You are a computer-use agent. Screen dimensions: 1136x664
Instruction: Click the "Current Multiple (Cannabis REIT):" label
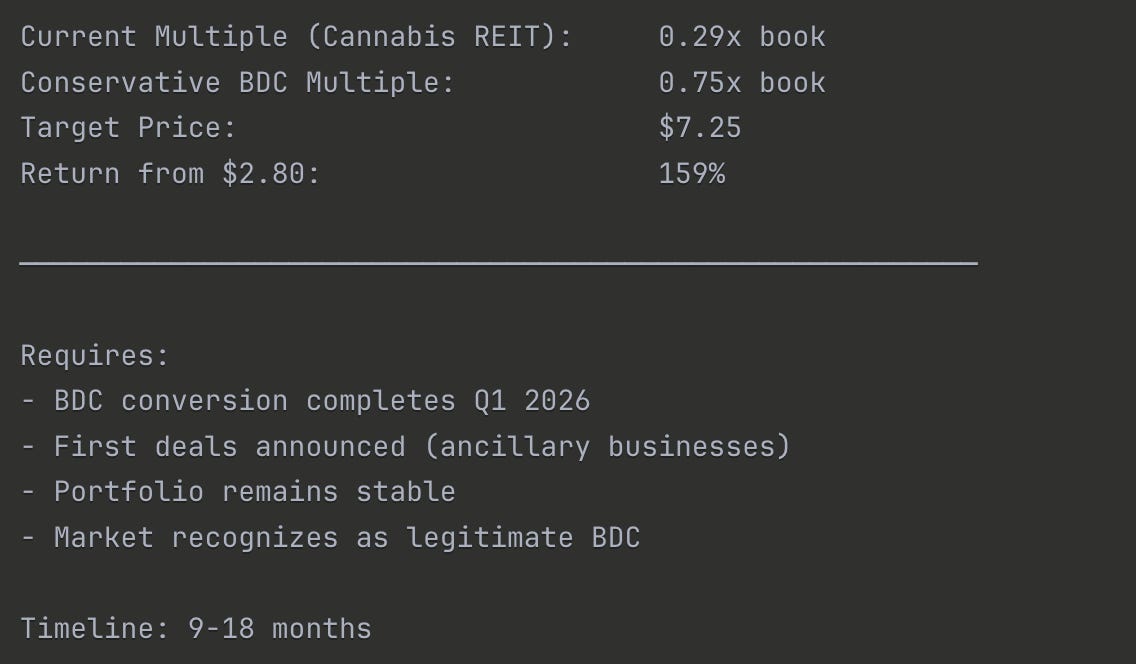pyautogui.click(x=296, y=37)
